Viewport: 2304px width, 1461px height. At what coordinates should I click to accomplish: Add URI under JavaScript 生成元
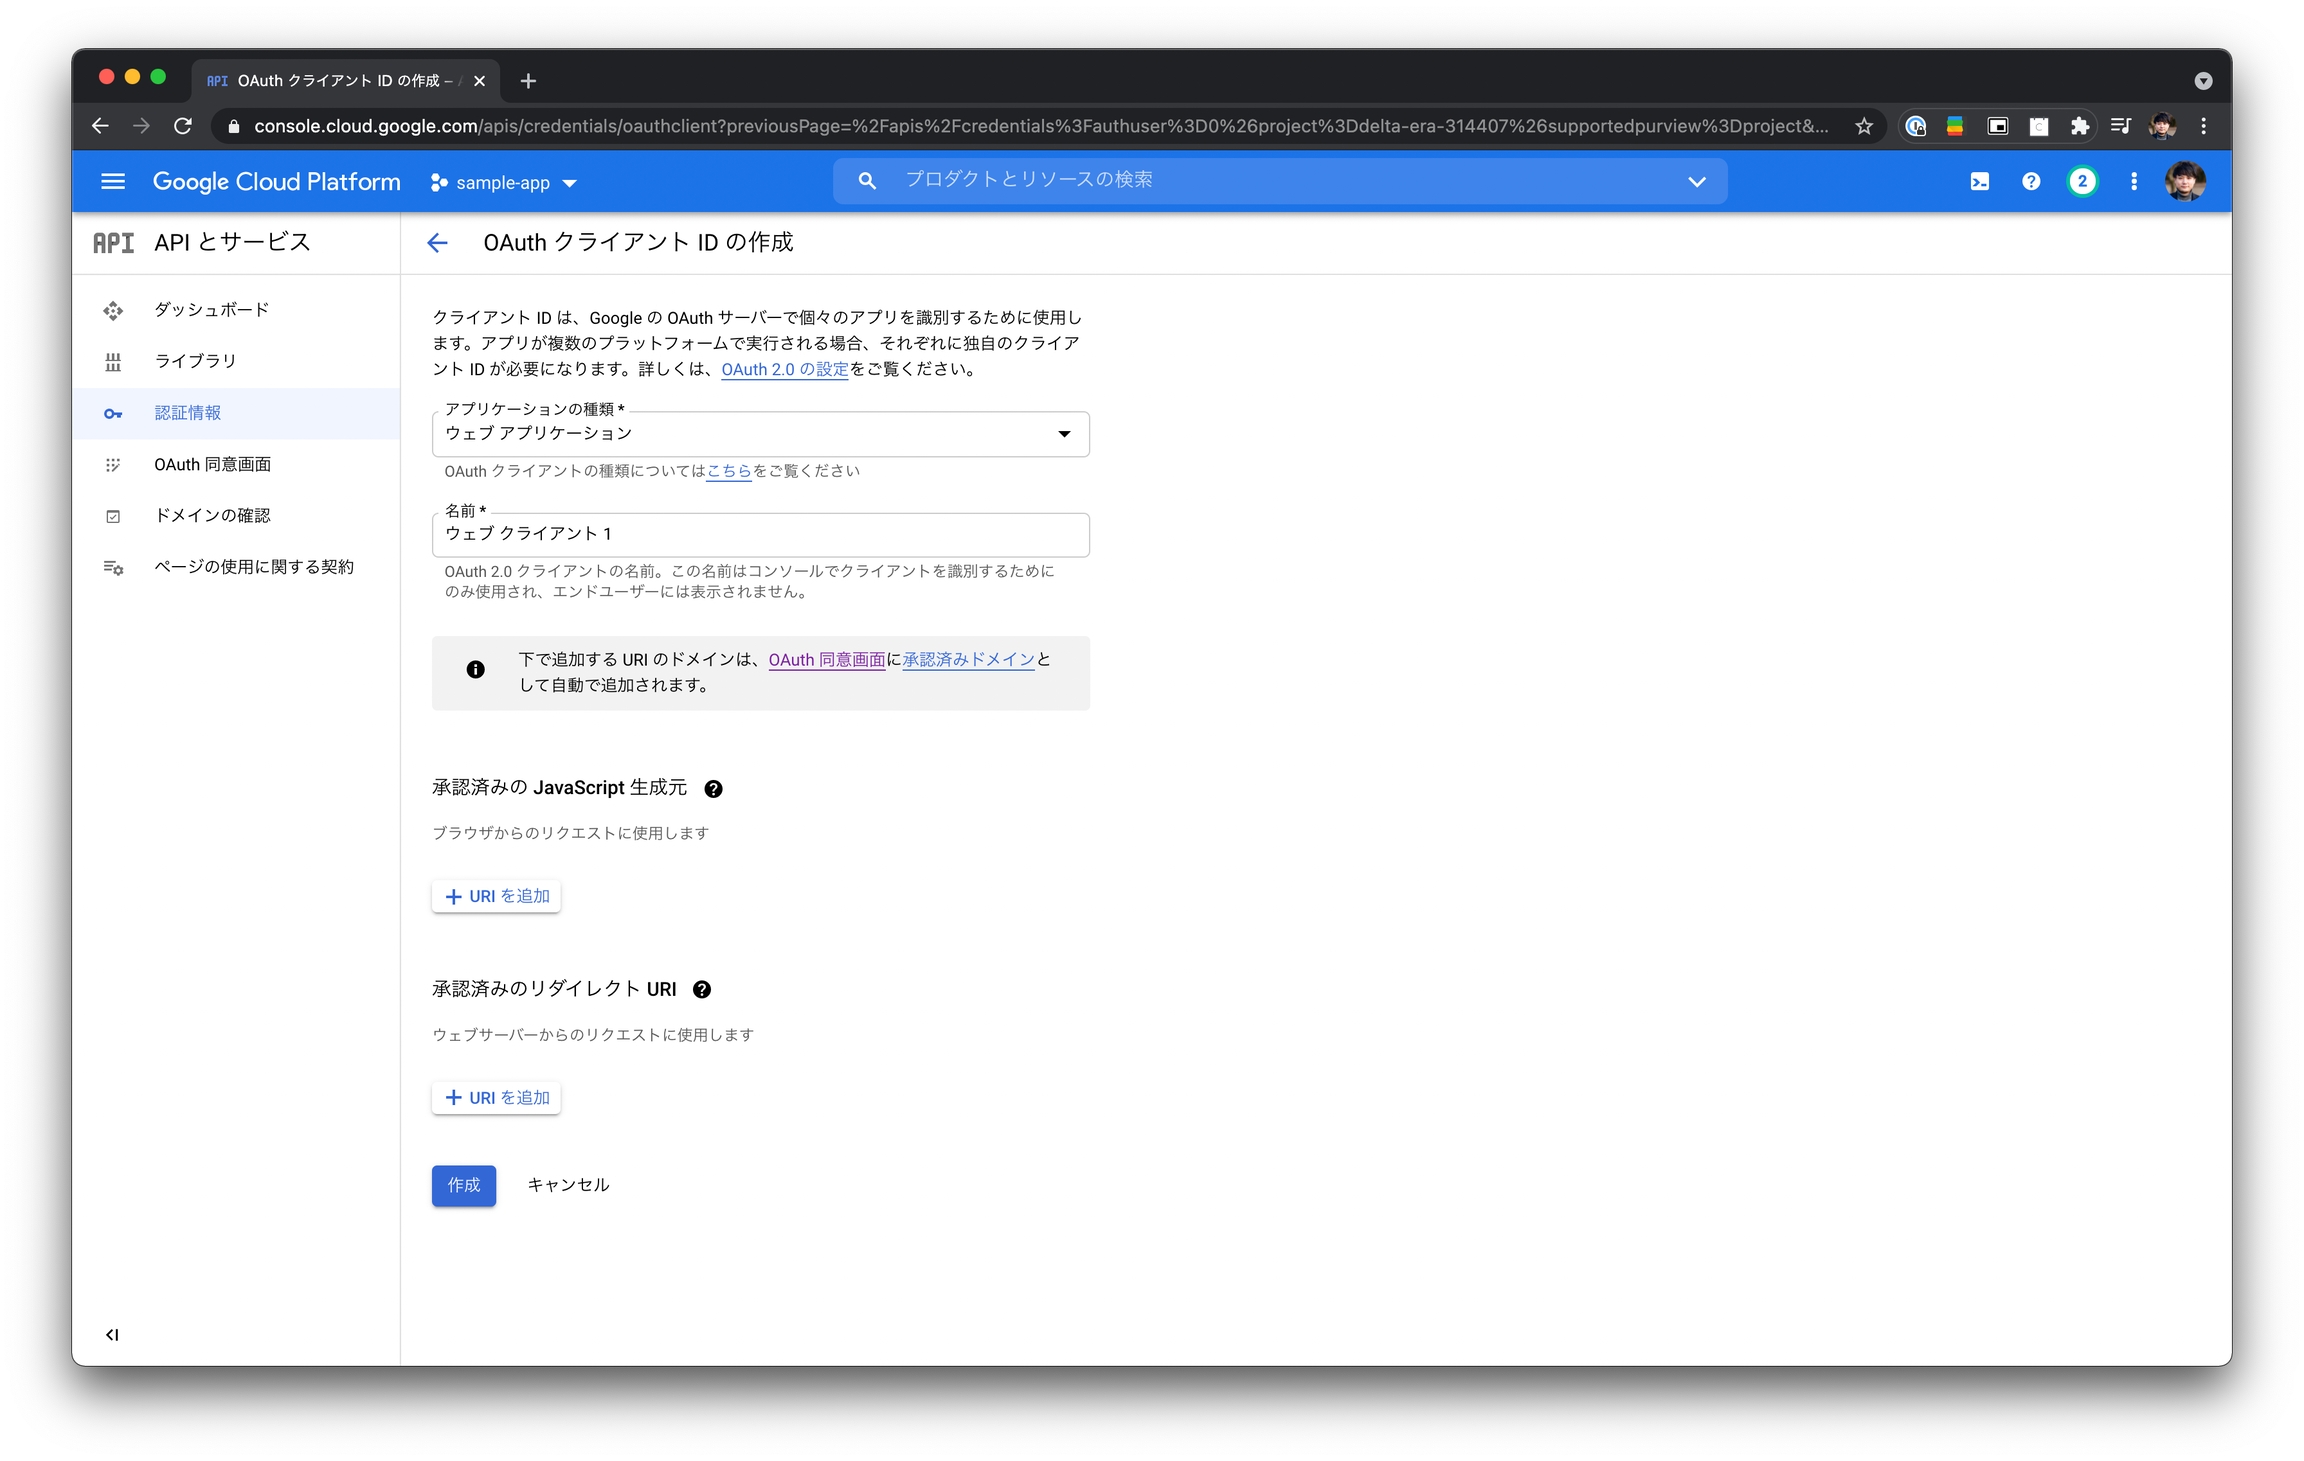(x=496, y=897)
